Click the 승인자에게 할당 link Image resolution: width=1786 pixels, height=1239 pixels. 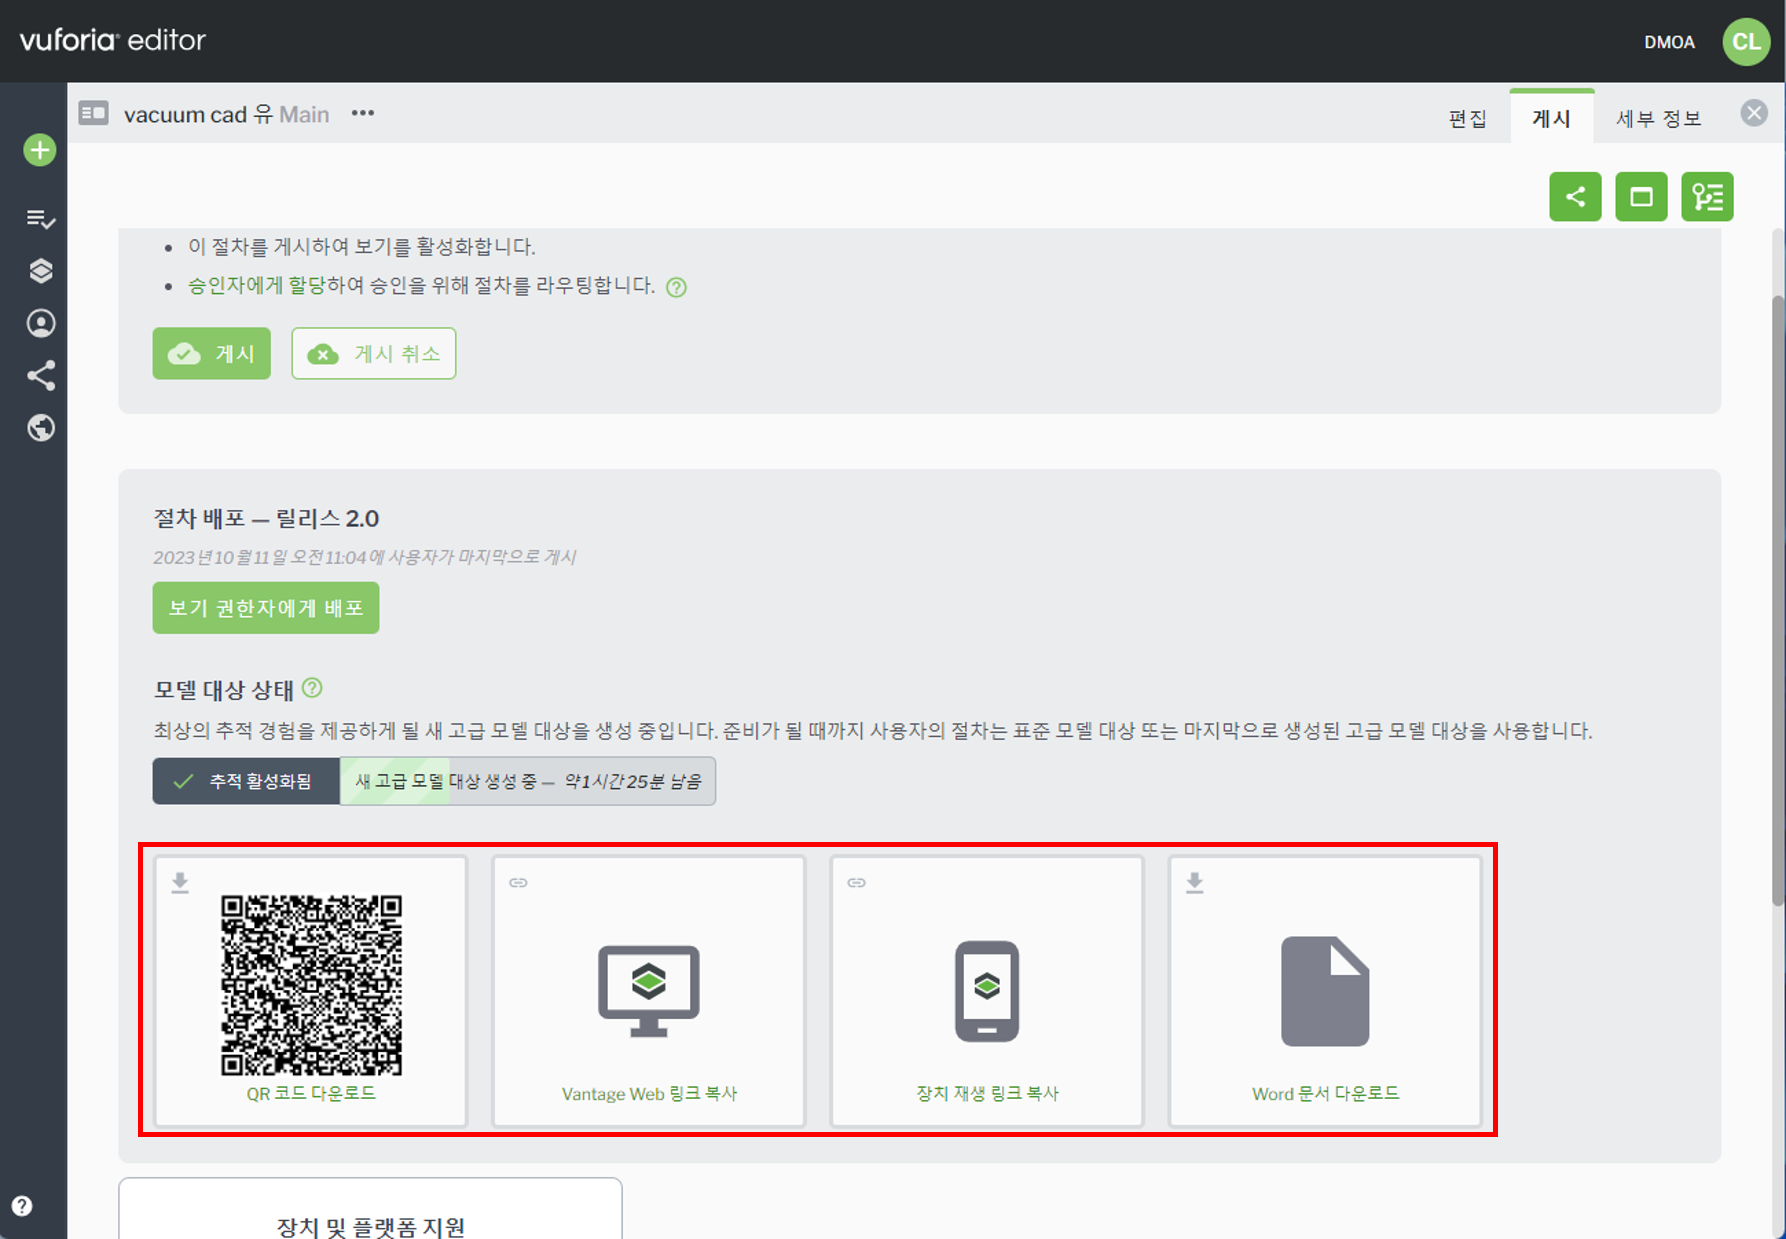point(257,286)
